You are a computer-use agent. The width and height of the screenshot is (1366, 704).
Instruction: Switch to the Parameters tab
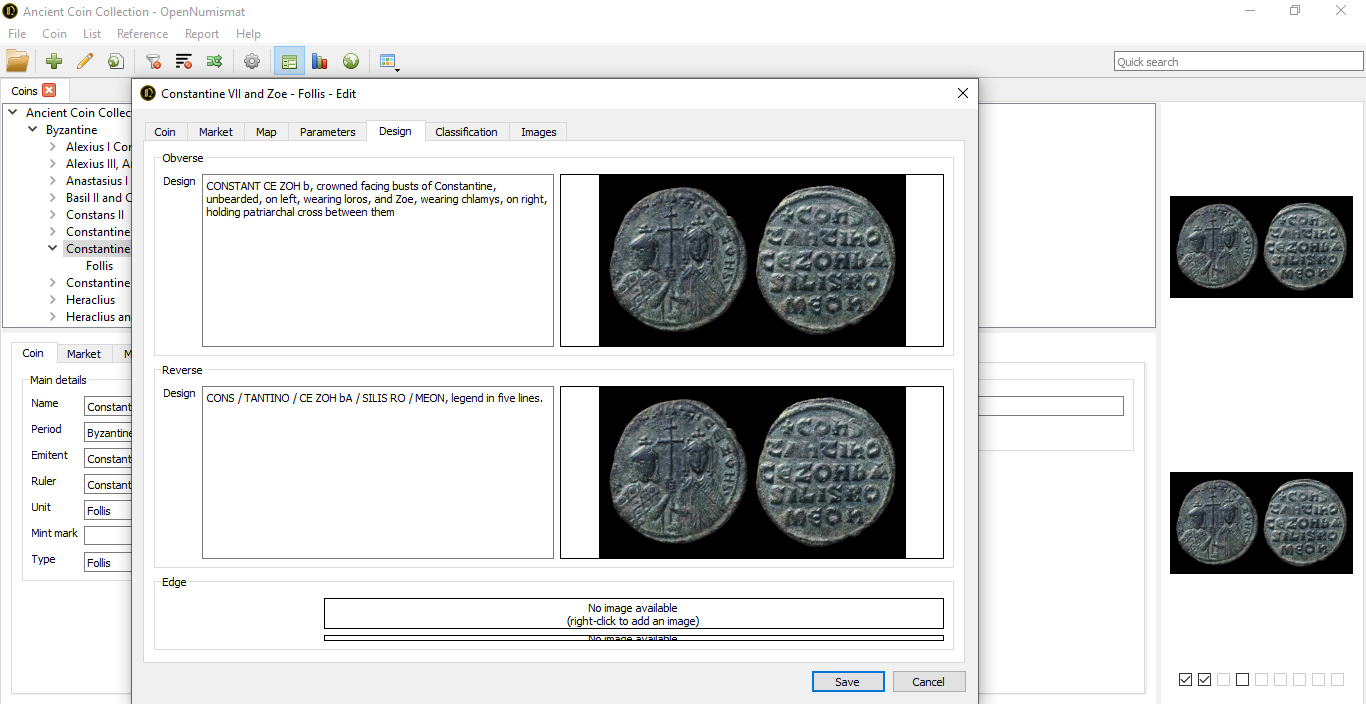[x=328, y=132]
